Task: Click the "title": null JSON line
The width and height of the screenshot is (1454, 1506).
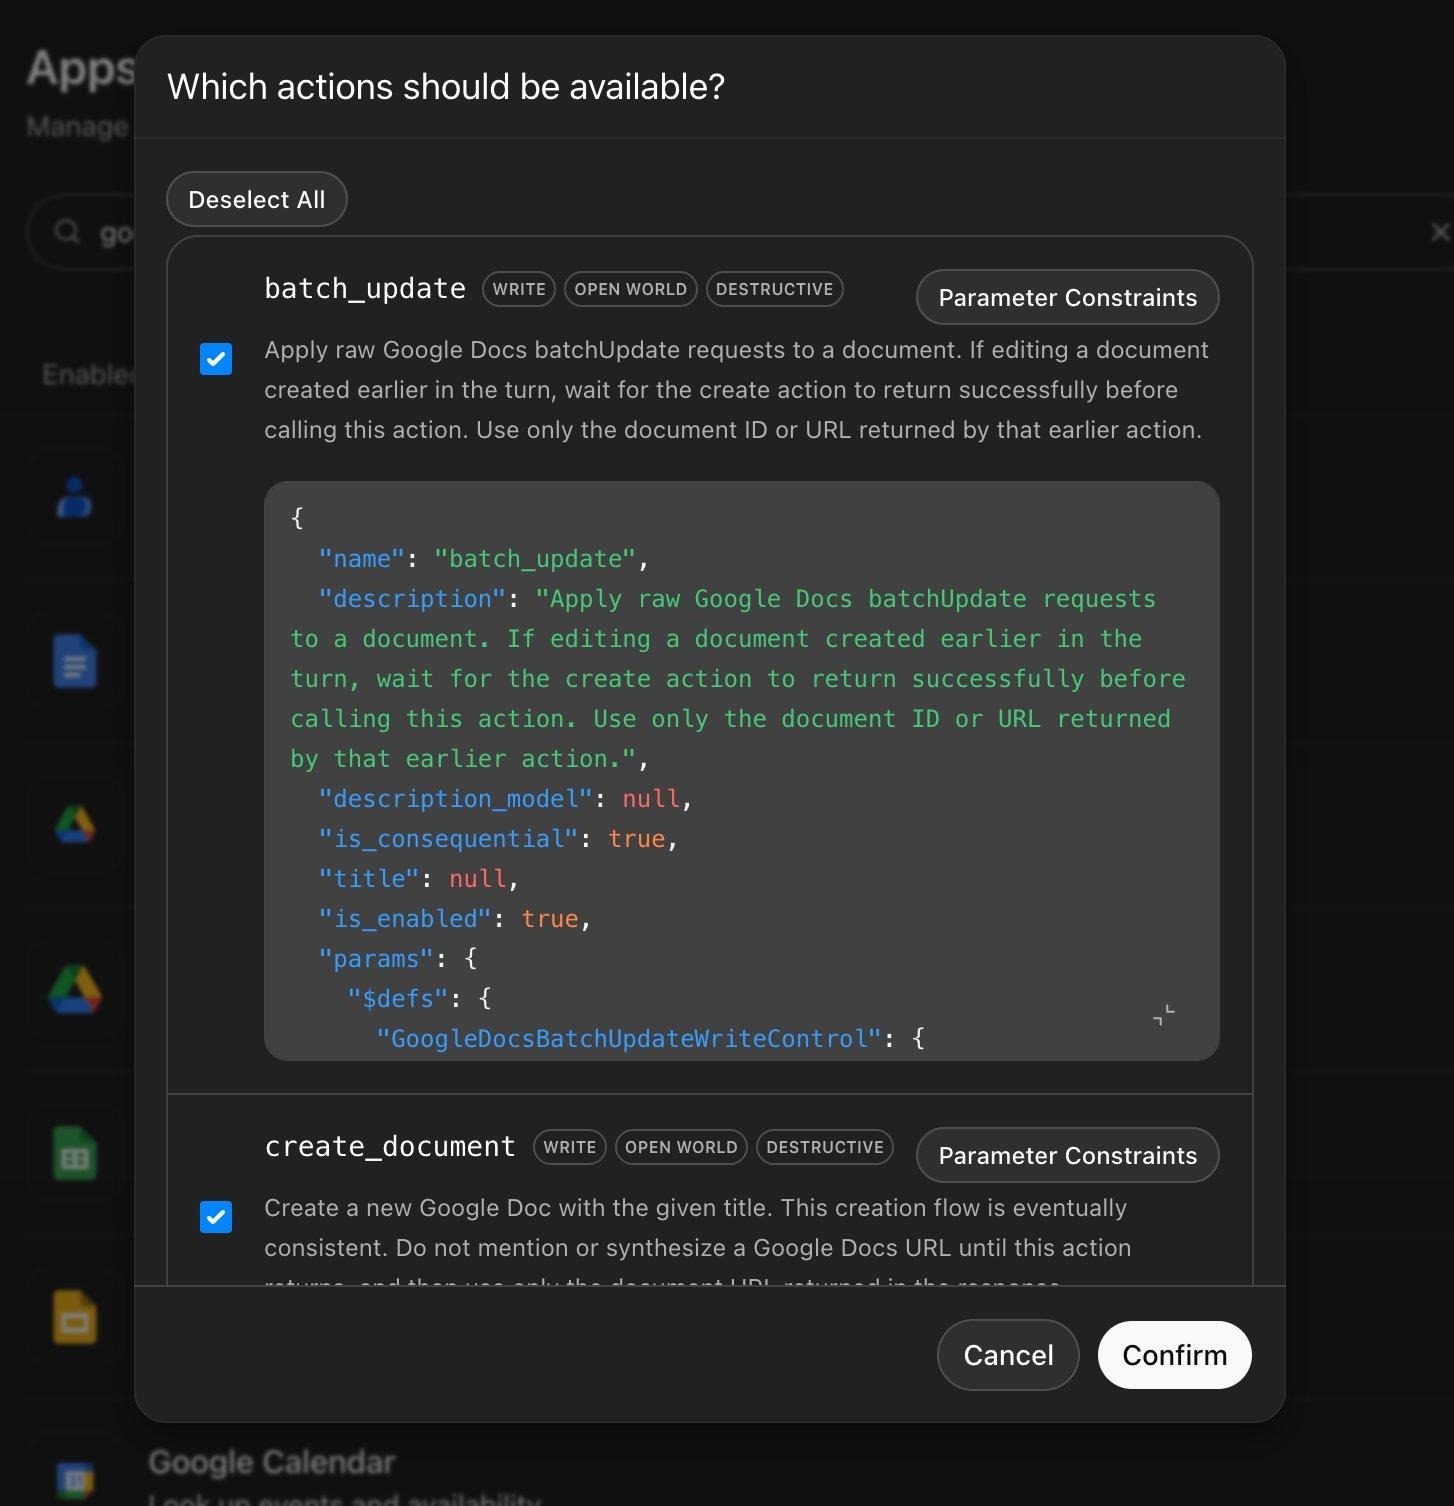Action: [x=419, y=879]
